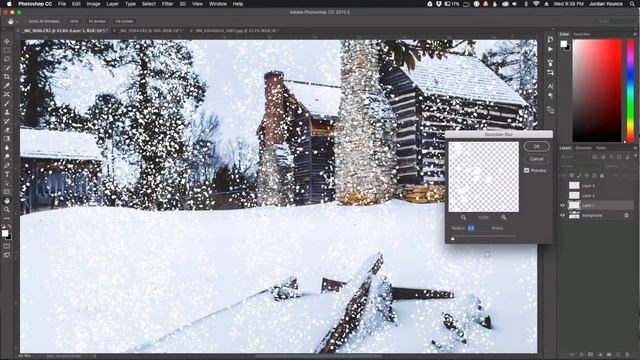Select the Spot Healing Brush tool
640x360 pixels.
click(x=7, y=94)
